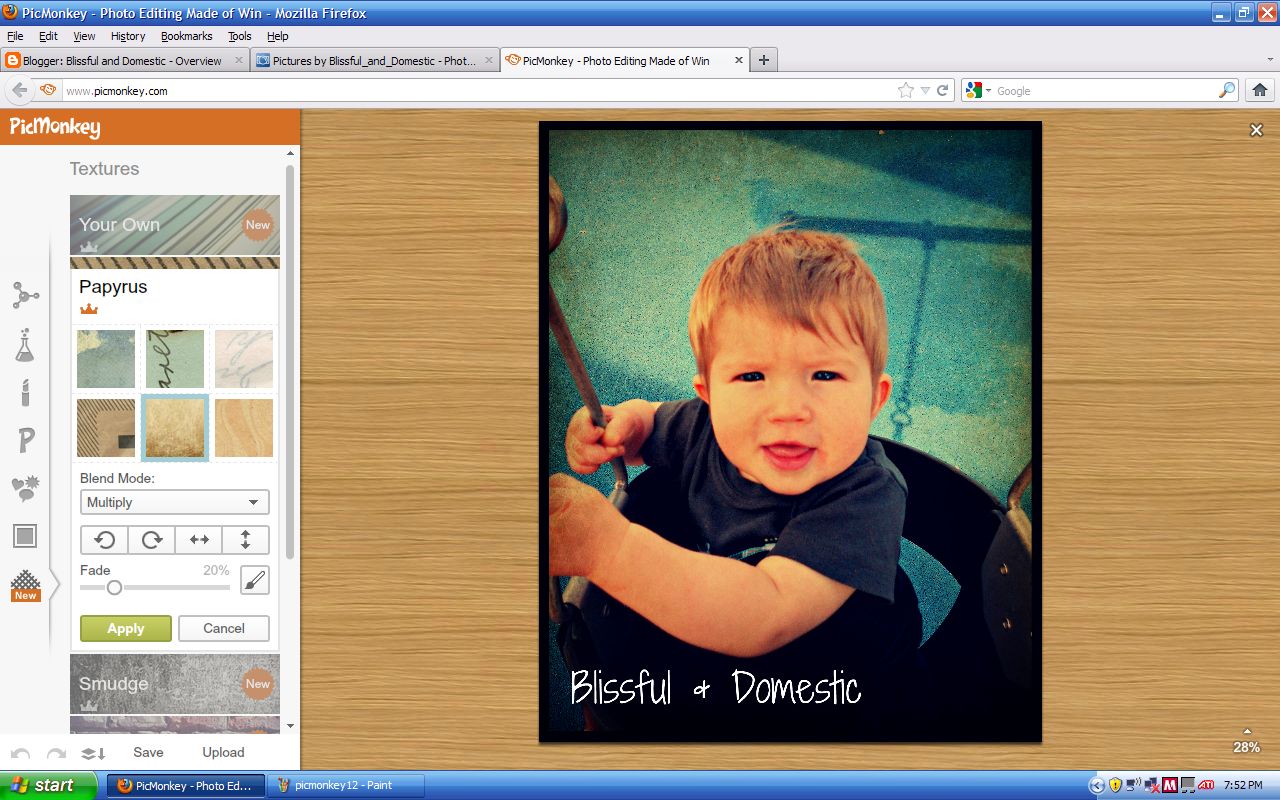Click the Redo arrow at bottom
This screenshot has height=800, width=1280.
pos(56,753)
